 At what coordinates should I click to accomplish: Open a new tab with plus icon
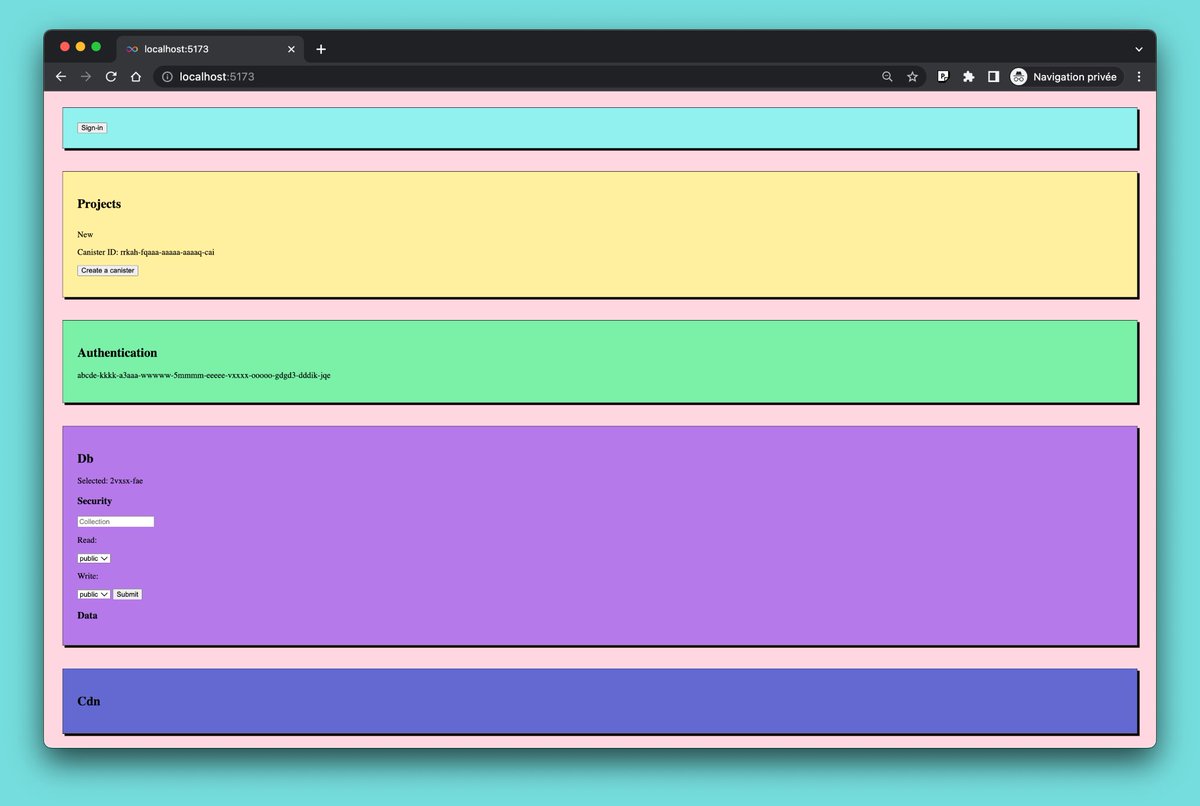pos(321,49)
